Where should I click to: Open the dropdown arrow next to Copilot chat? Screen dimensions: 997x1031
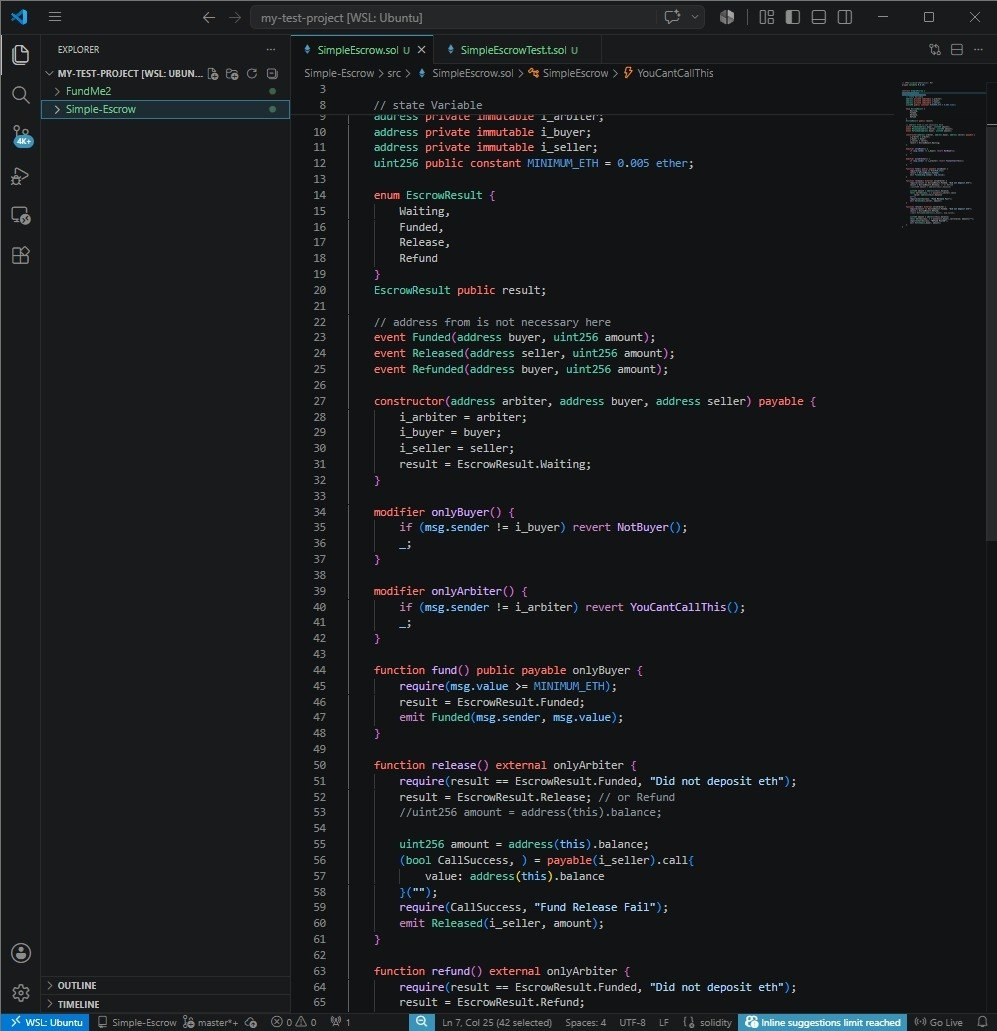[x=694, y=17]
